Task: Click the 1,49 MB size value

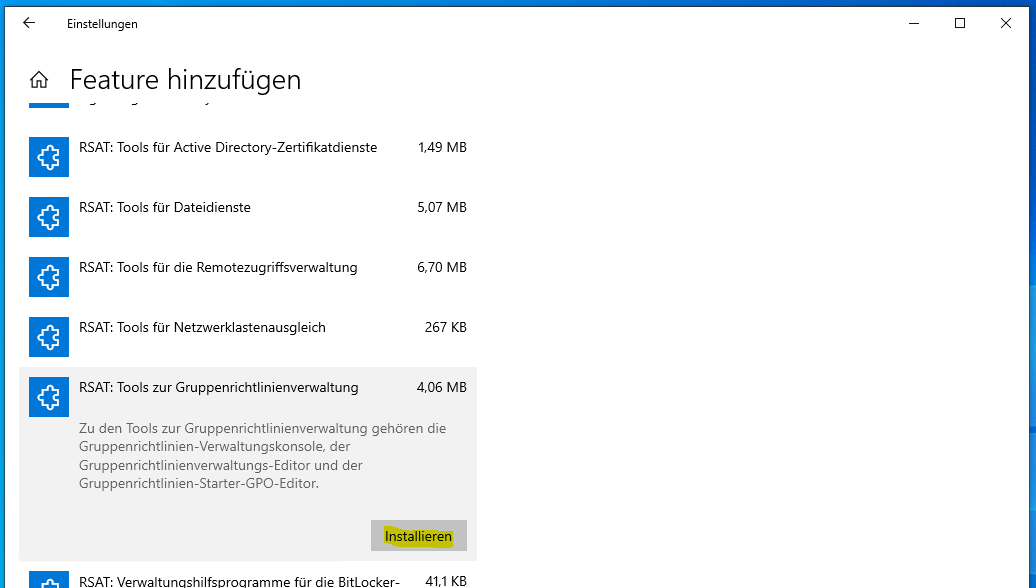Action: point(442,147)
